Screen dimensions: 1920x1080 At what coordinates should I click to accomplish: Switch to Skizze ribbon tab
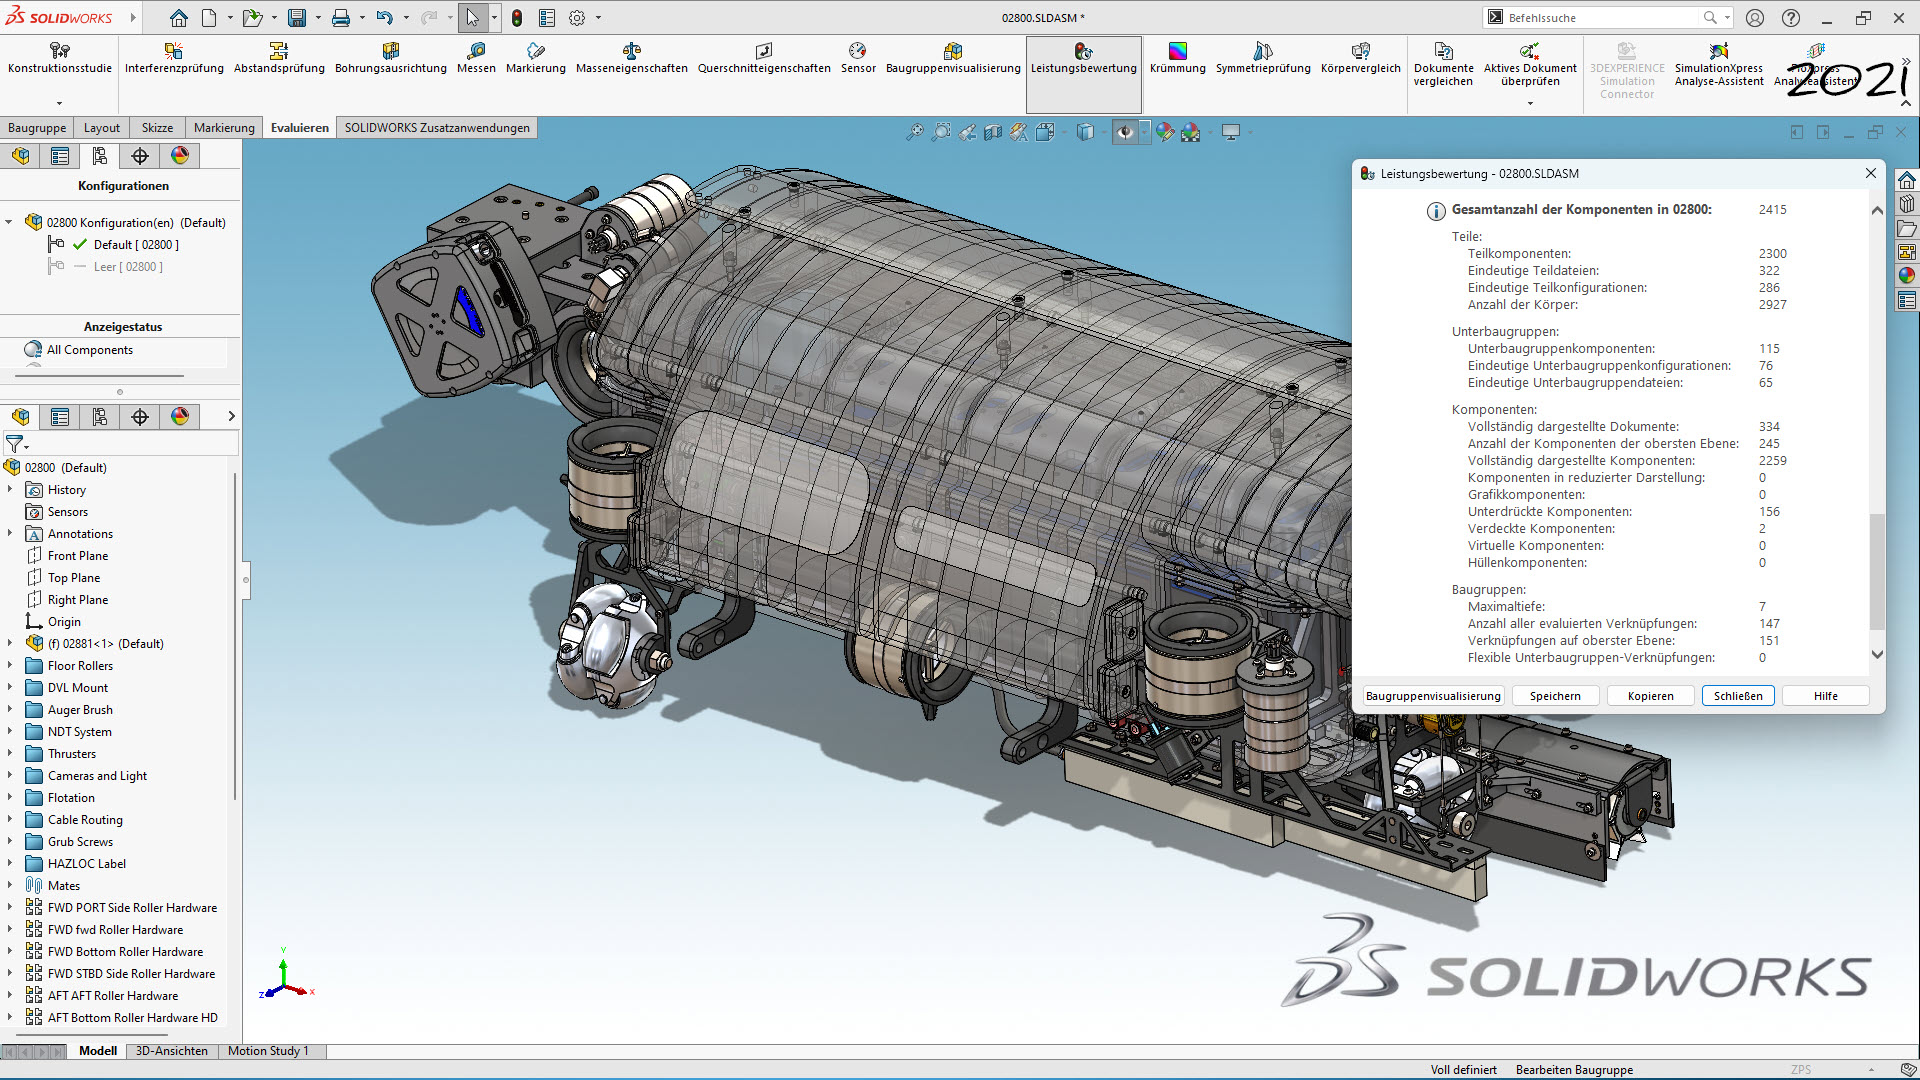point(157,128)
